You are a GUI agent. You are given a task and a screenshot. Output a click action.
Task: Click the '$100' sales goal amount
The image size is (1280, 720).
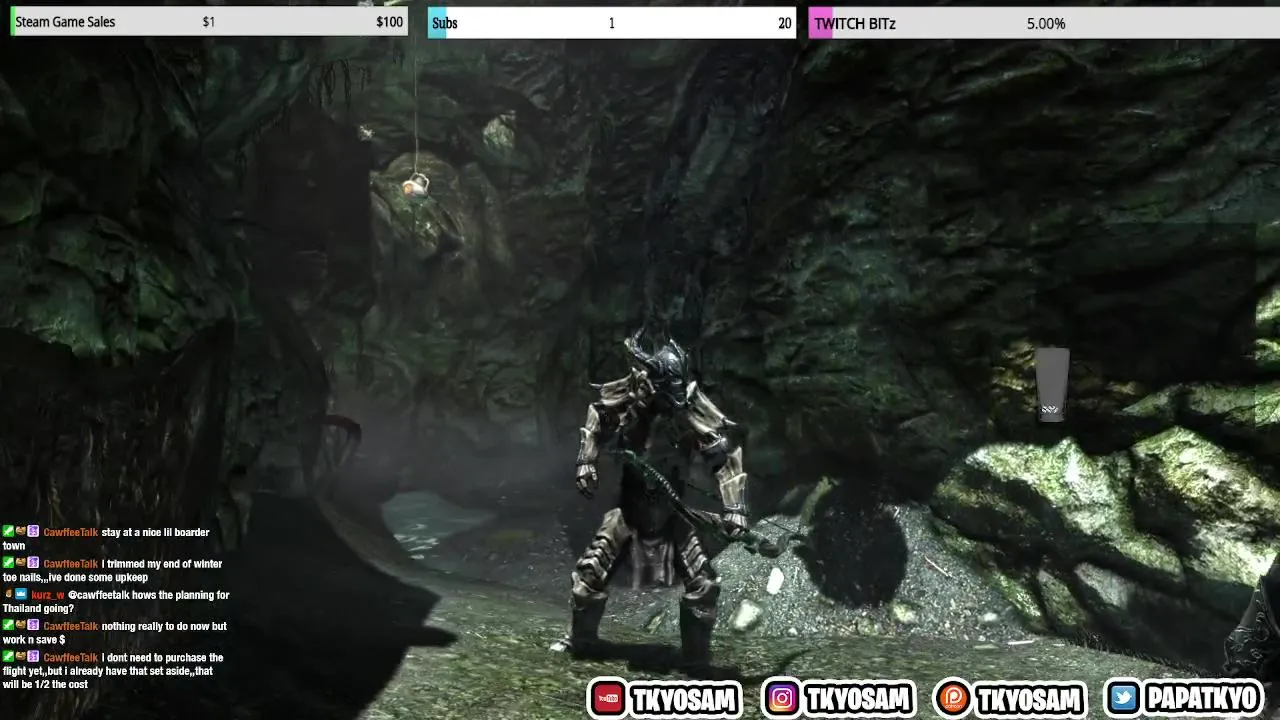coord(390,22)
